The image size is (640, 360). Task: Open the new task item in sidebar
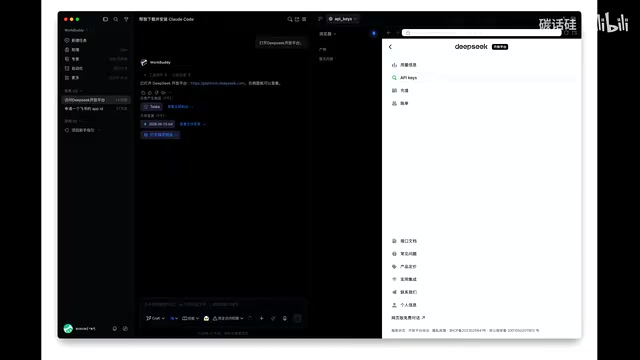point(96,40)
